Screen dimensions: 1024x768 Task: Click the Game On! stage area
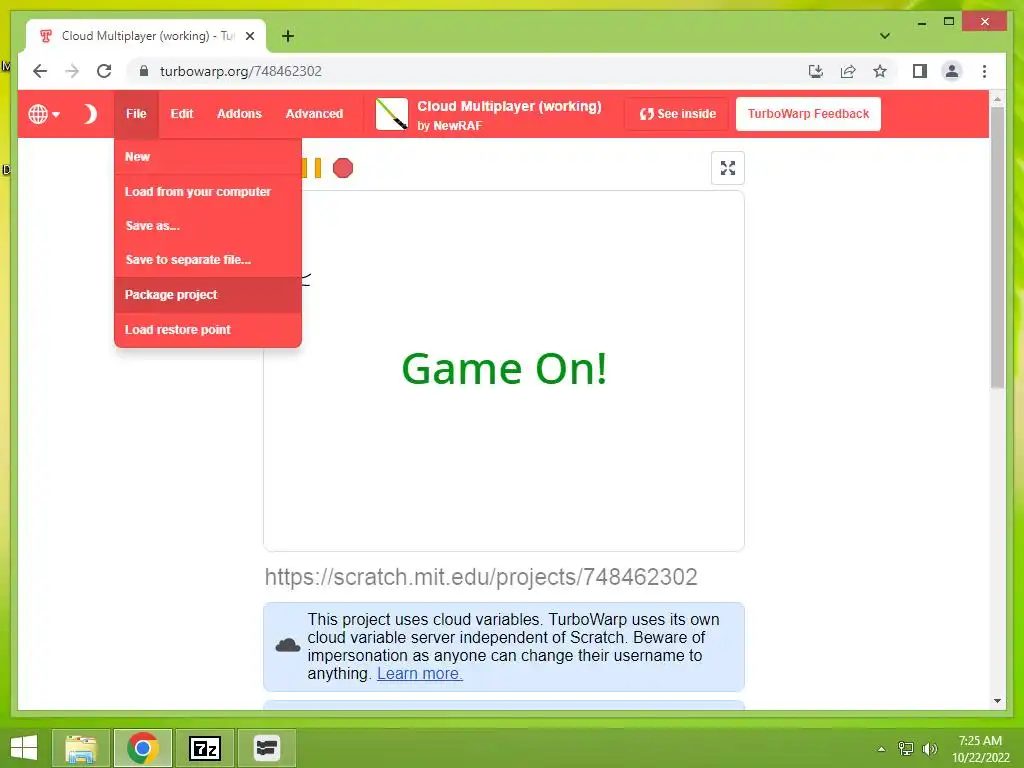(x=504, y=370)
